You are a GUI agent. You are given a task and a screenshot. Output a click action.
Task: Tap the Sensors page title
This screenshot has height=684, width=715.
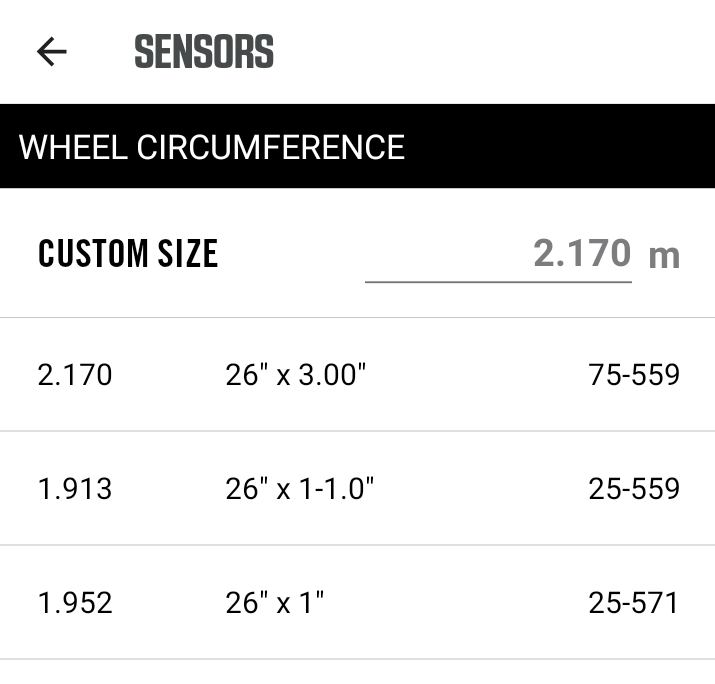(x=204, y=51)
